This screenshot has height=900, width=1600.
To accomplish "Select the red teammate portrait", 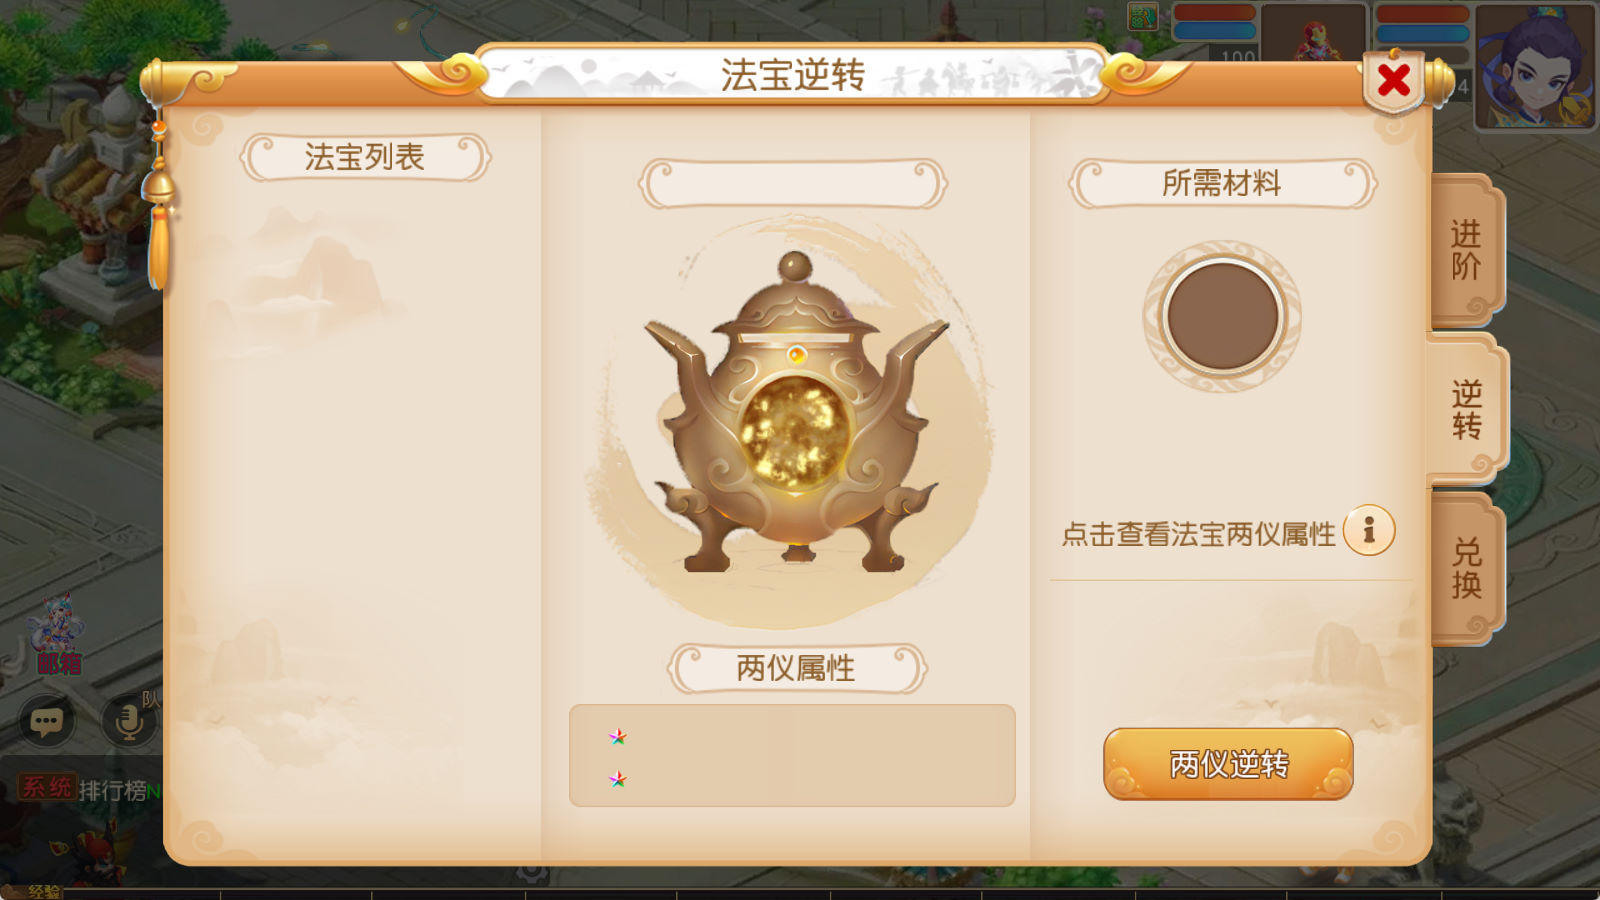I will [1313, 33].
